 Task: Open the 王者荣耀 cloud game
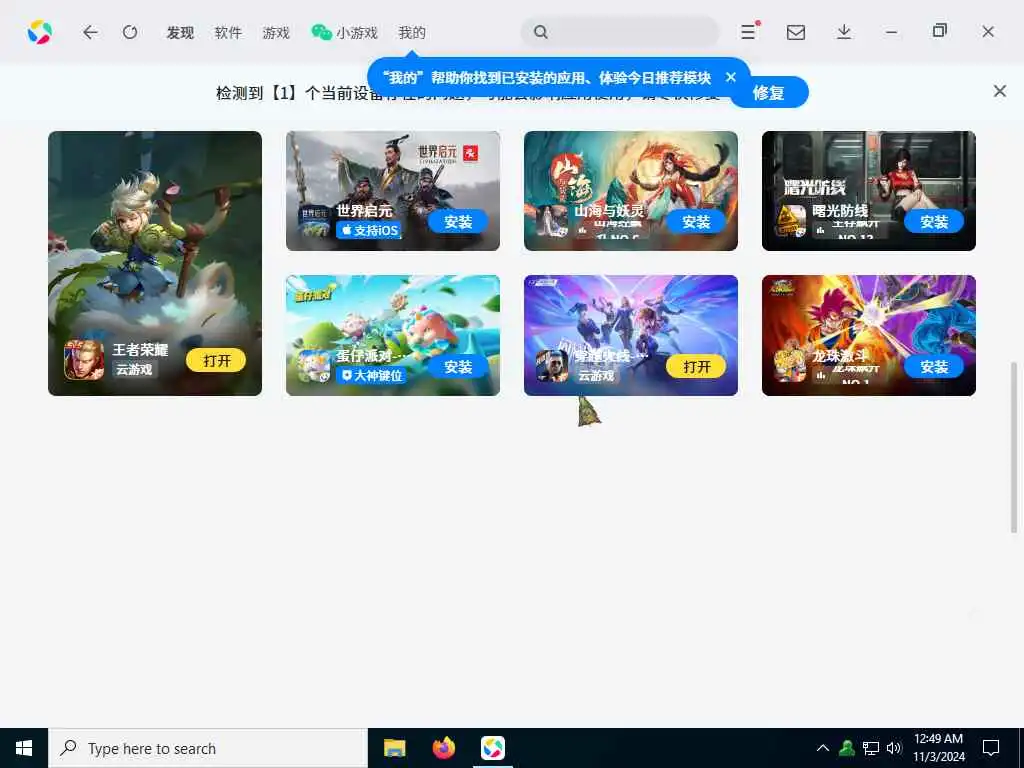[216, 360]
